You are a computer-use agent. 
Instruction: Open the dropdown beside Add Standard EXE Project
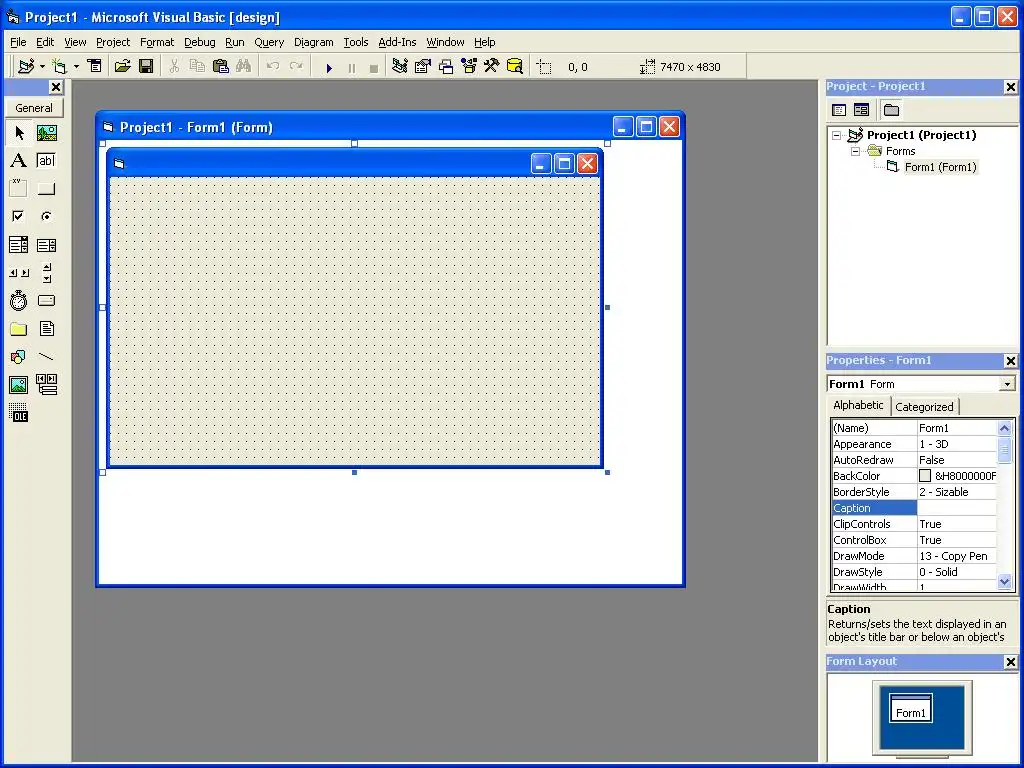42,67
